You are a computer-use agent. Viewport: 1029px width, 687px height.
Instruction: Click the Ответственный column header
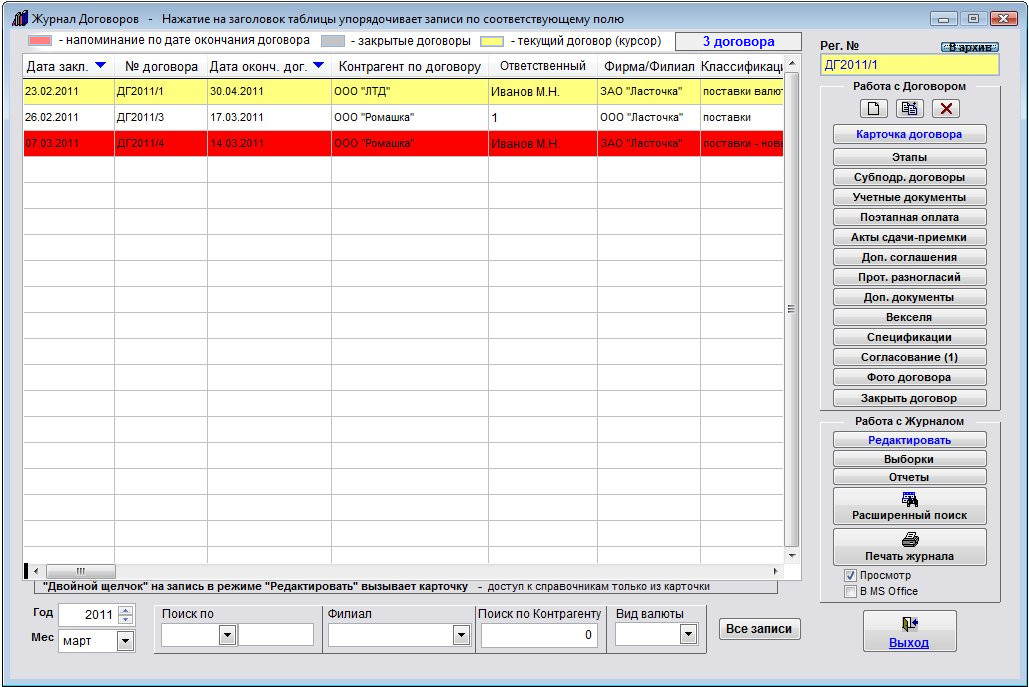pyautogui.click(x=542, y=67)
